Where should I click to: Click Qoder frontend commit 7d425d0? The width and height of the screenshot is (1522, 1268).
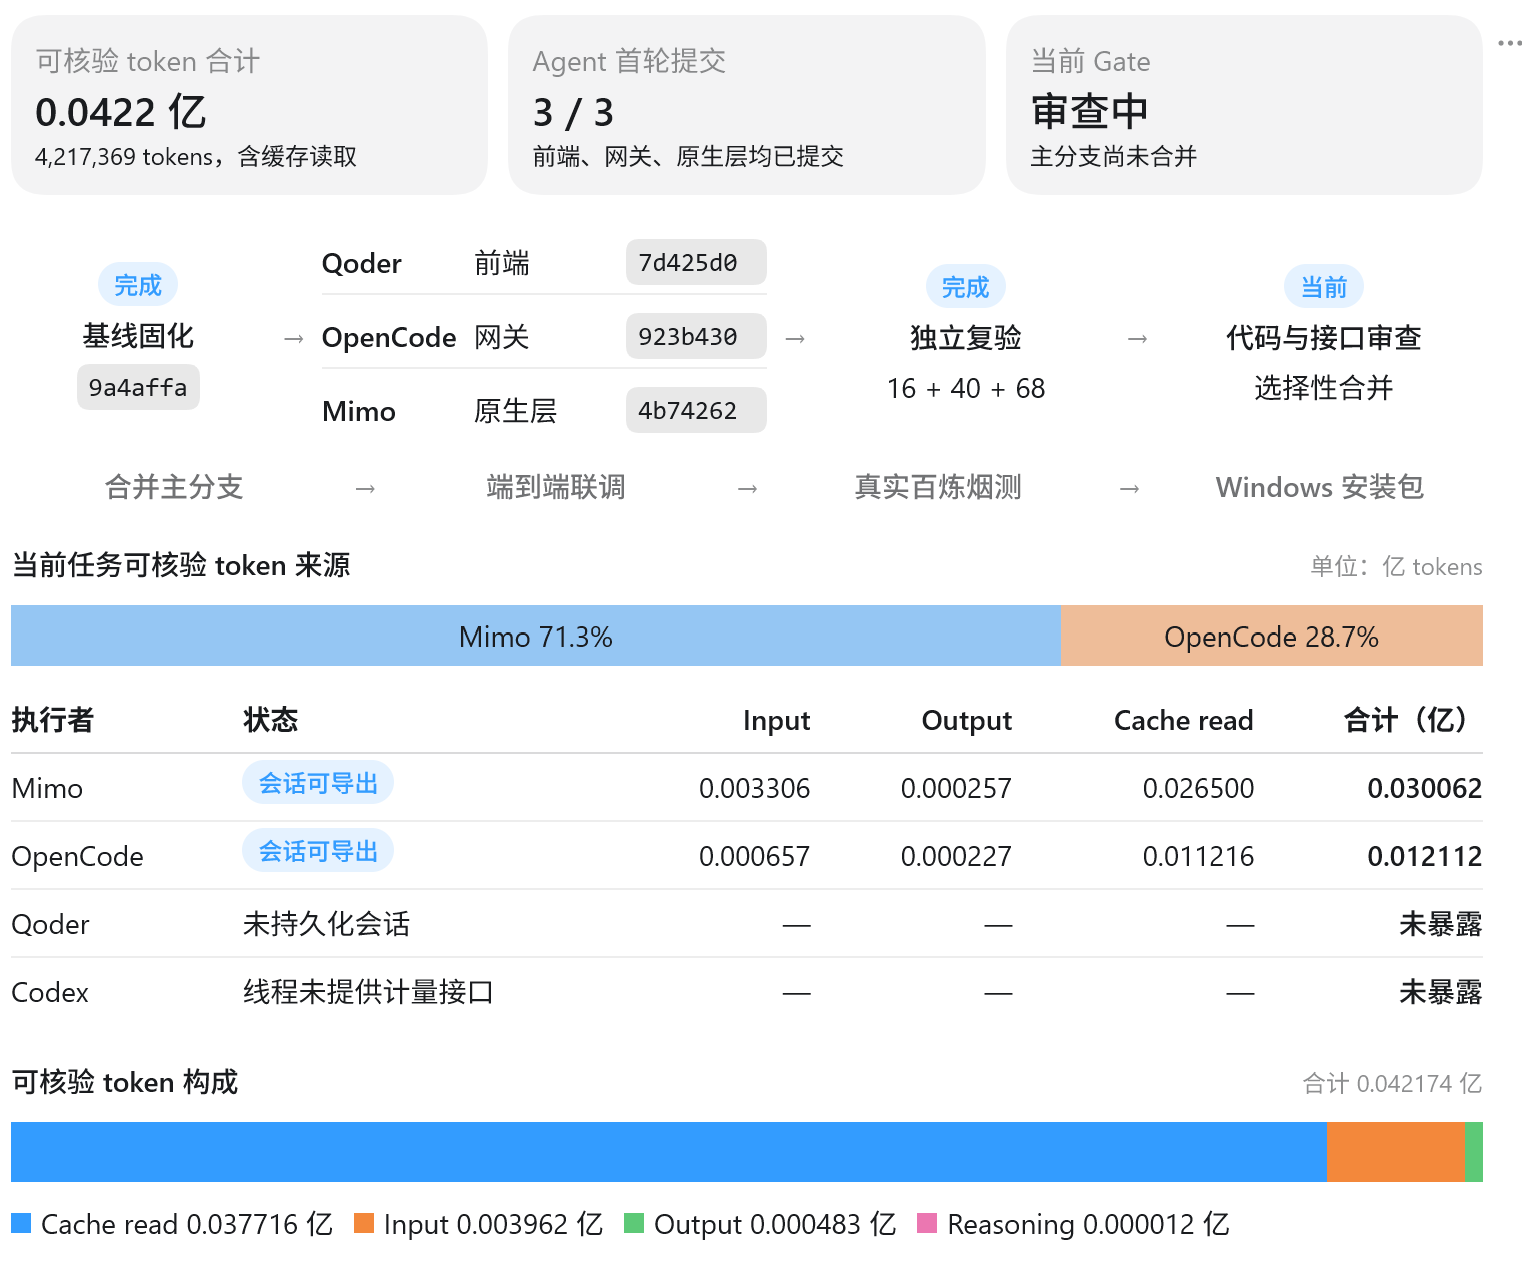696,263
